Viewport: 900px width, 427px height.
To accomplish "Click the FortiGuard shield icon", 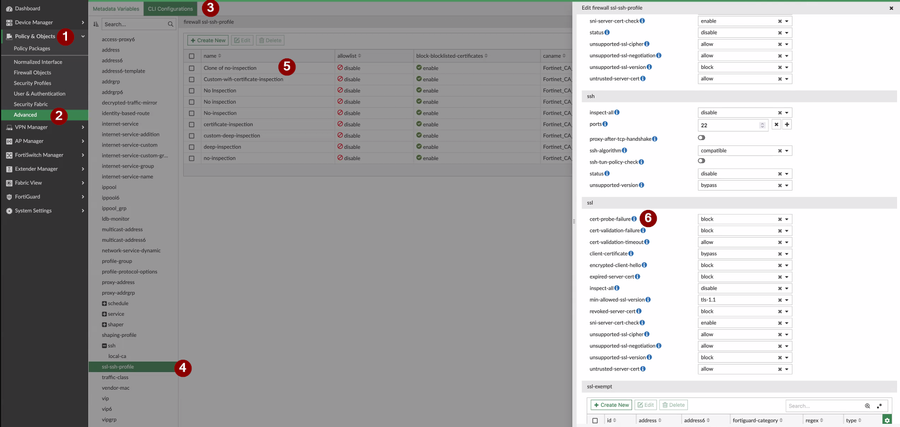I will click(x=9, y=196).
